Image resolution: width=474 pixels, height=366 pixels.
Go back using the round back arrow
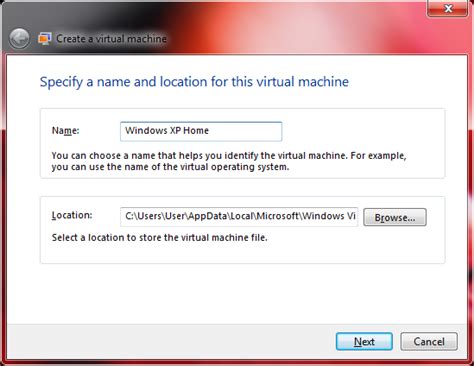coord(19,39)
